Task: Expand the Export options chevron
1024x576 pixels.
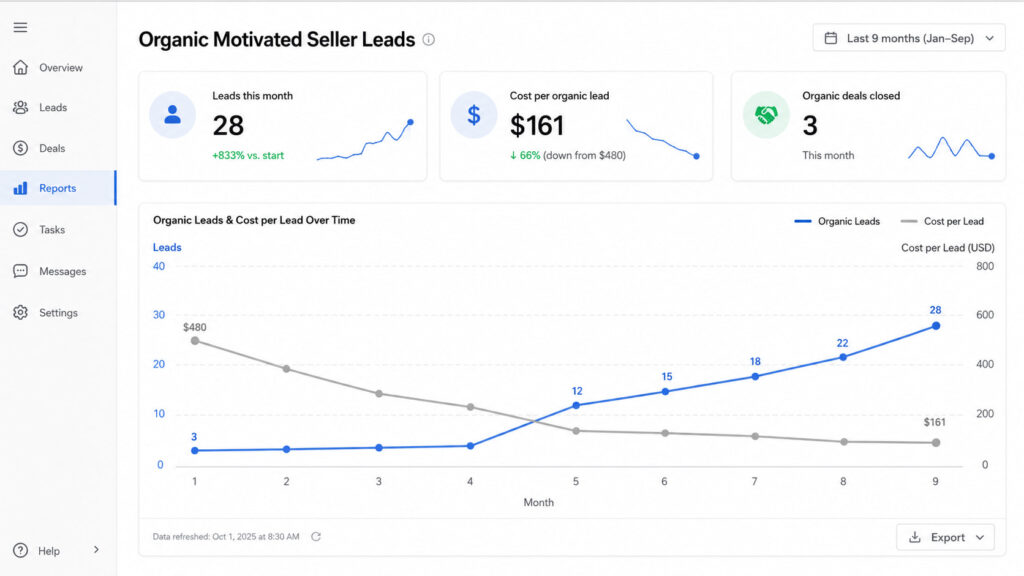Action: pyautogui.click(x=980, y=537)
